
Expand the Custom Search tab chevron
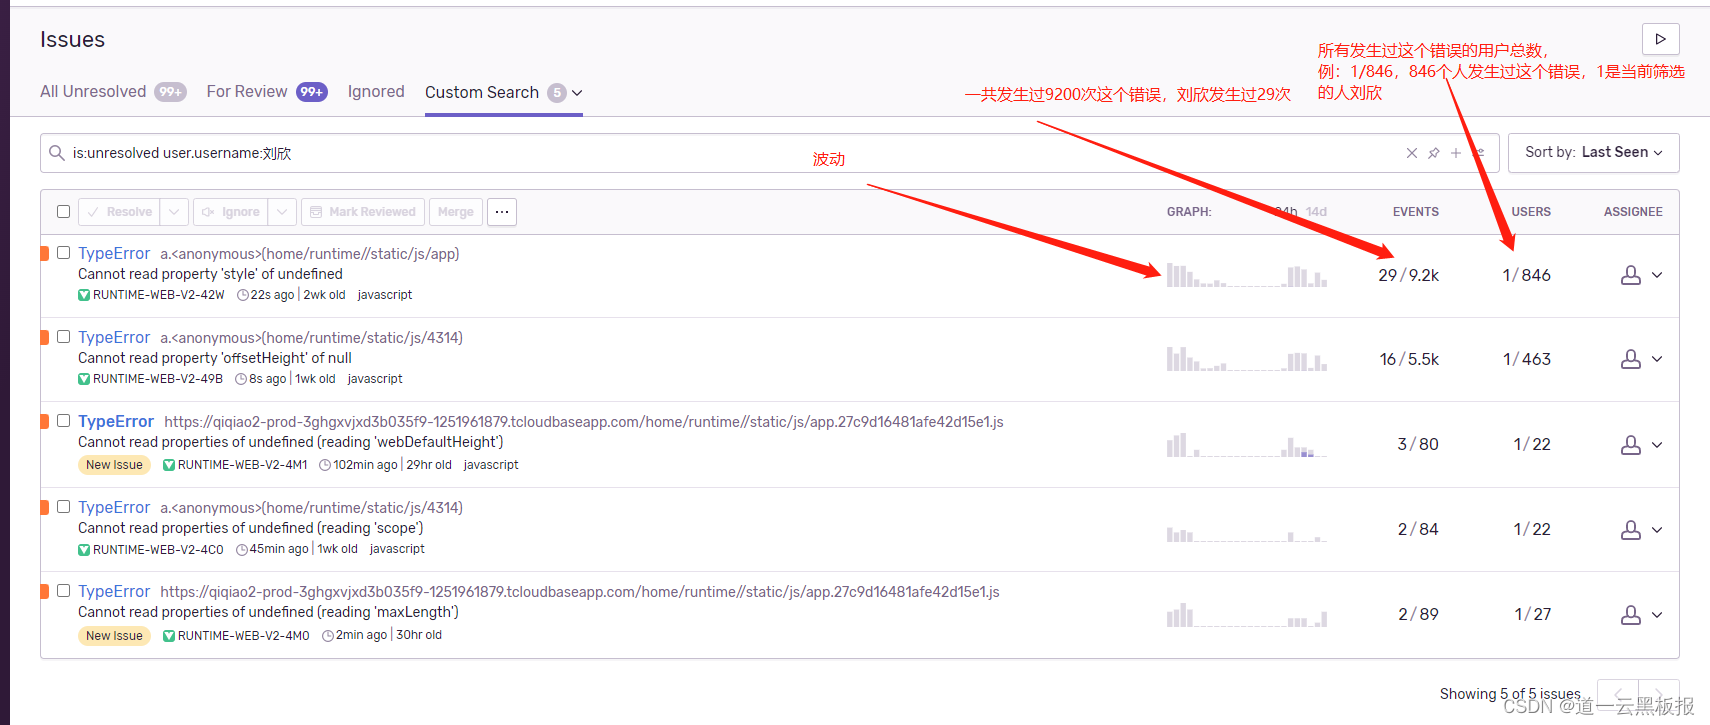(577, 93)
